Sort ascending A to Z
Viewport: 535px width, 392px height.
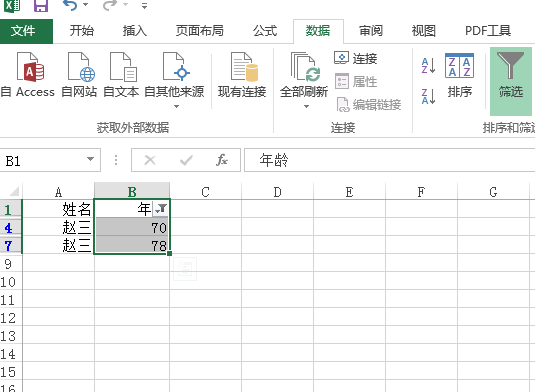click(x=429, y=66)
